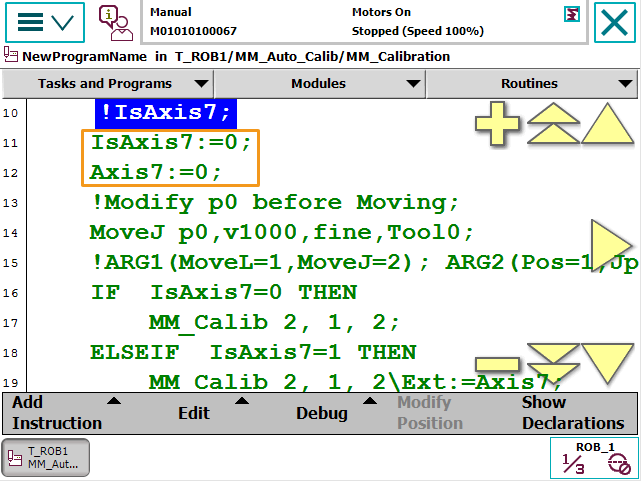Open the operator window icon

(115, 22)
